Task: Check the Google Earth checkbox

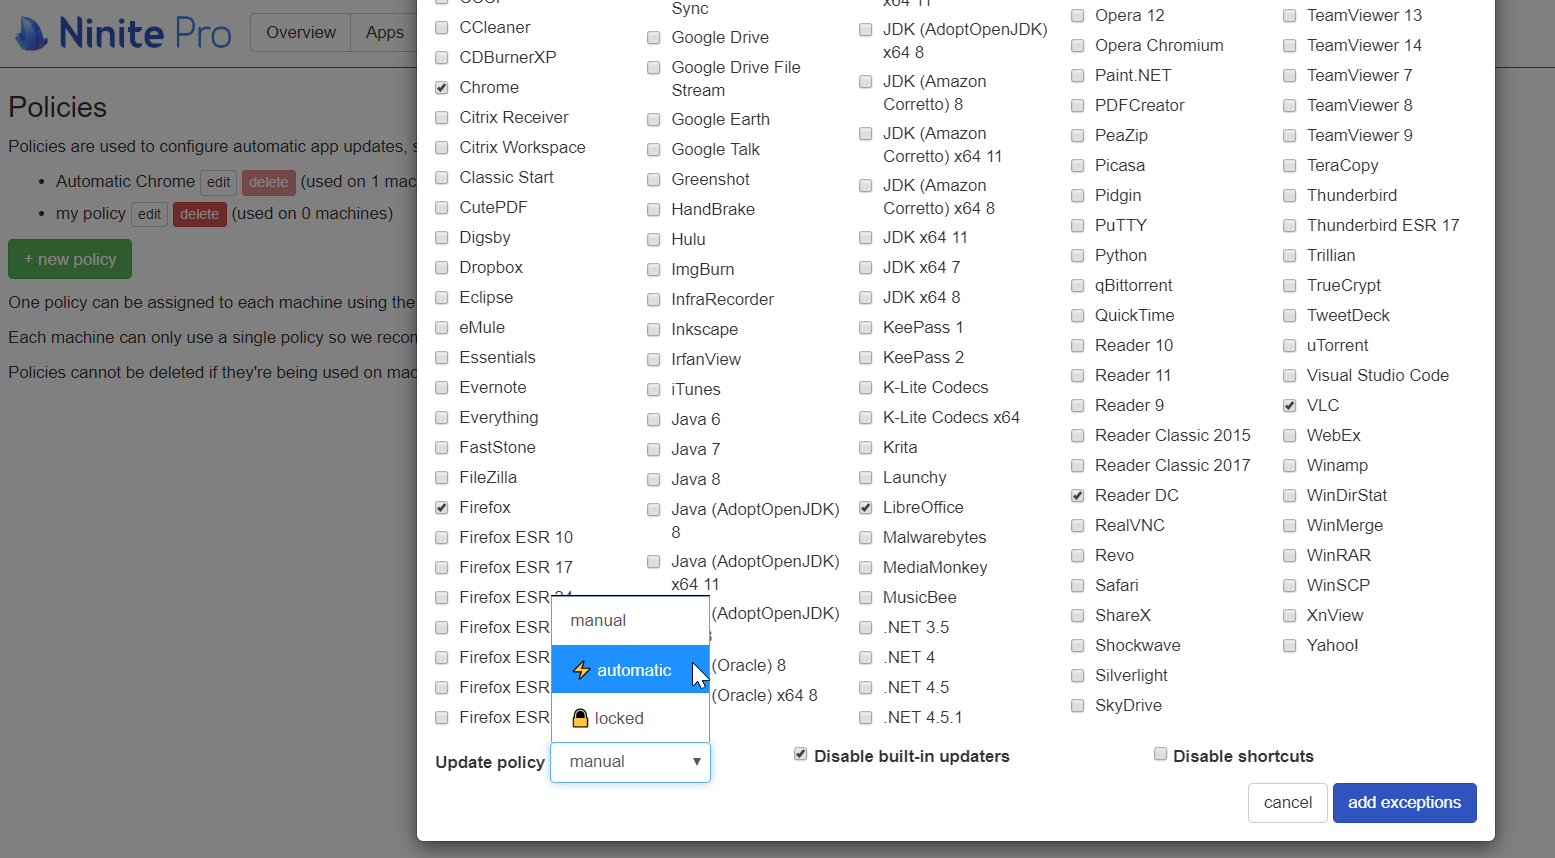Action: (x=653, y=120)
